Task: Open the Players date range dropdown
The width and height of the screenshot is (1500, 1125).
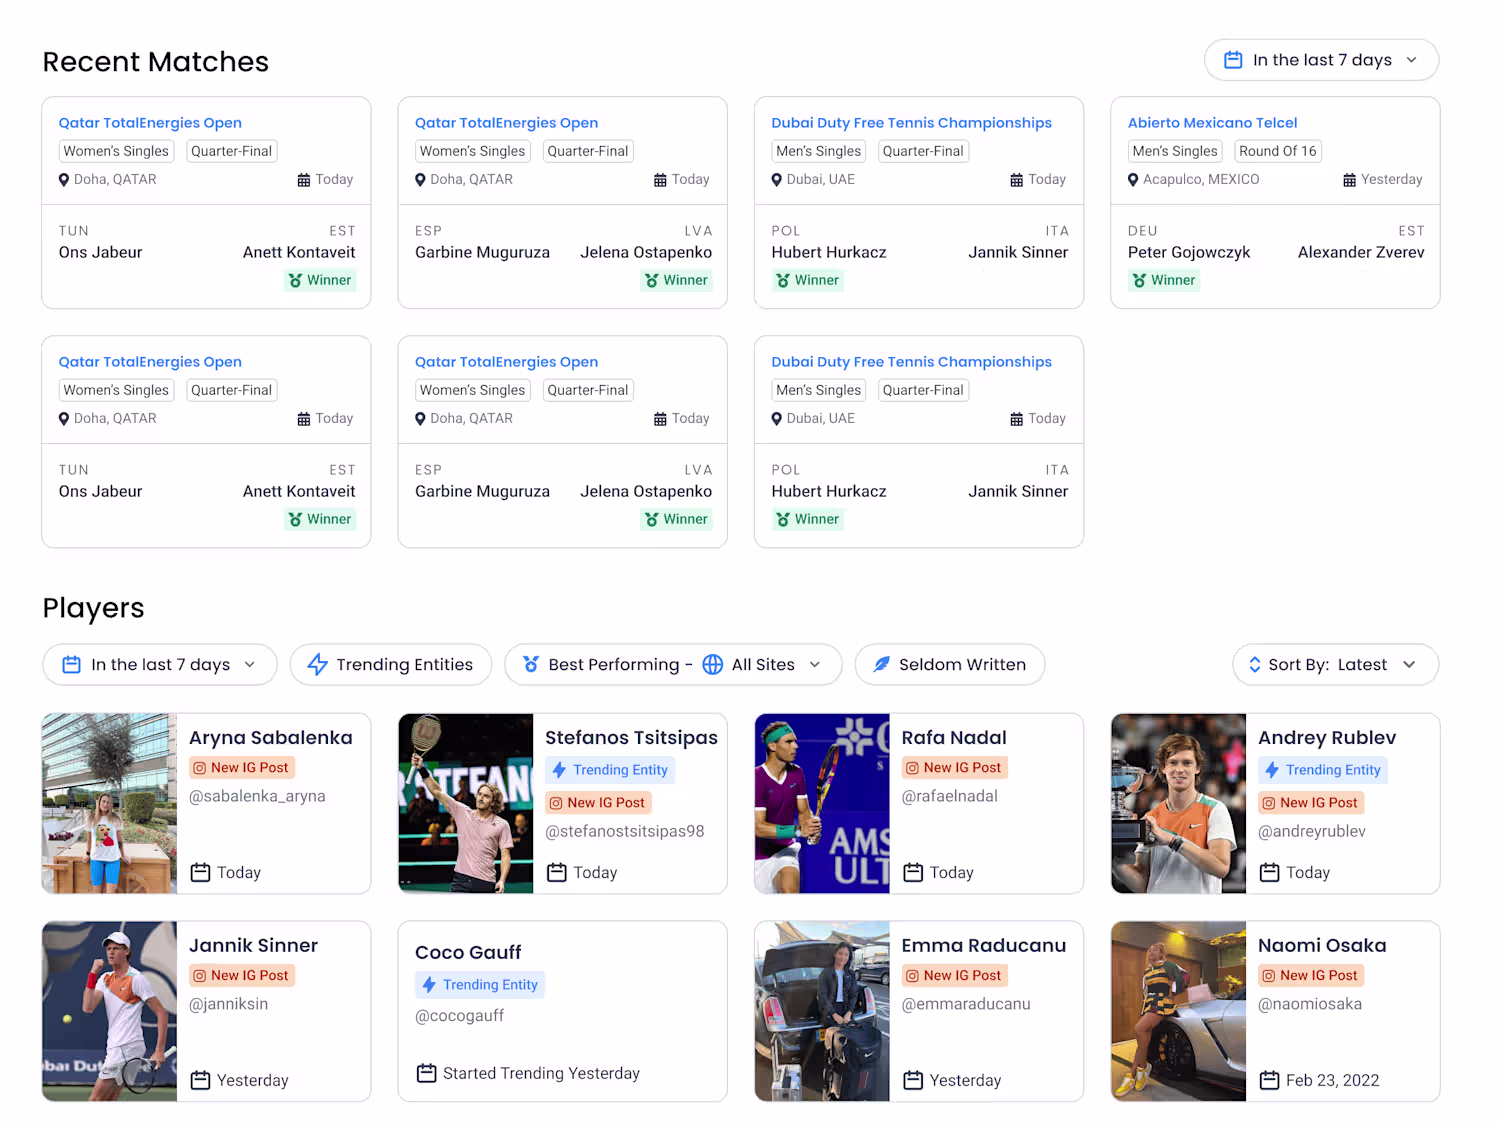Action: [x=160, y=665]
